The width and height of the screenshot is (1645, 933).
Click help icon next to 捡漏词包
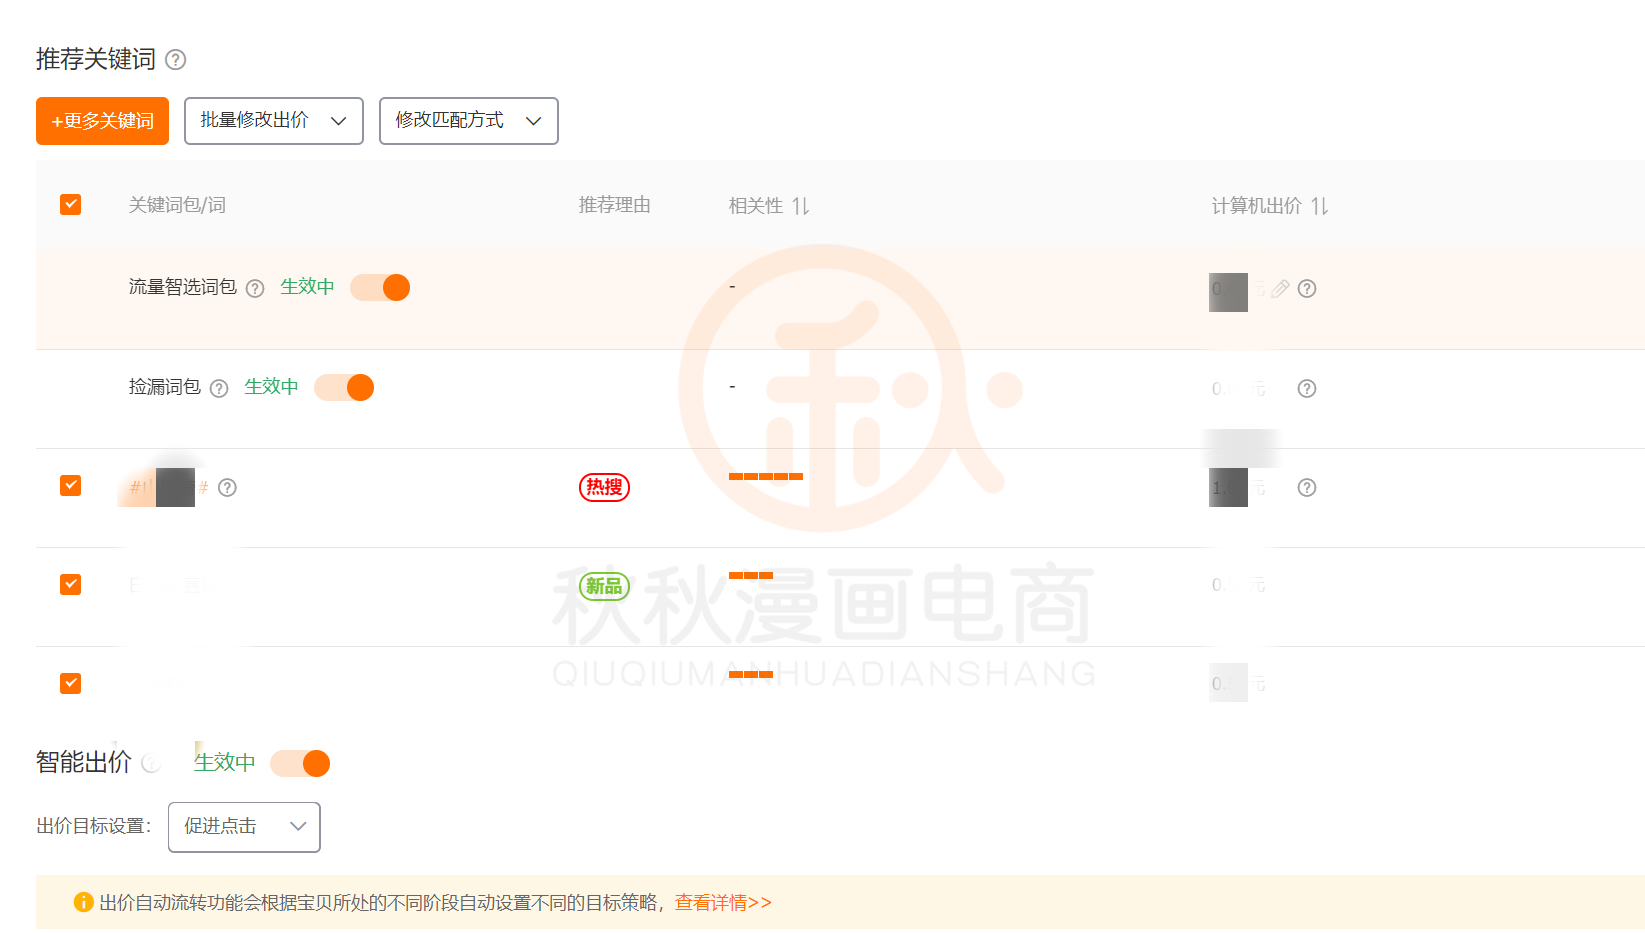coord(219,389)
